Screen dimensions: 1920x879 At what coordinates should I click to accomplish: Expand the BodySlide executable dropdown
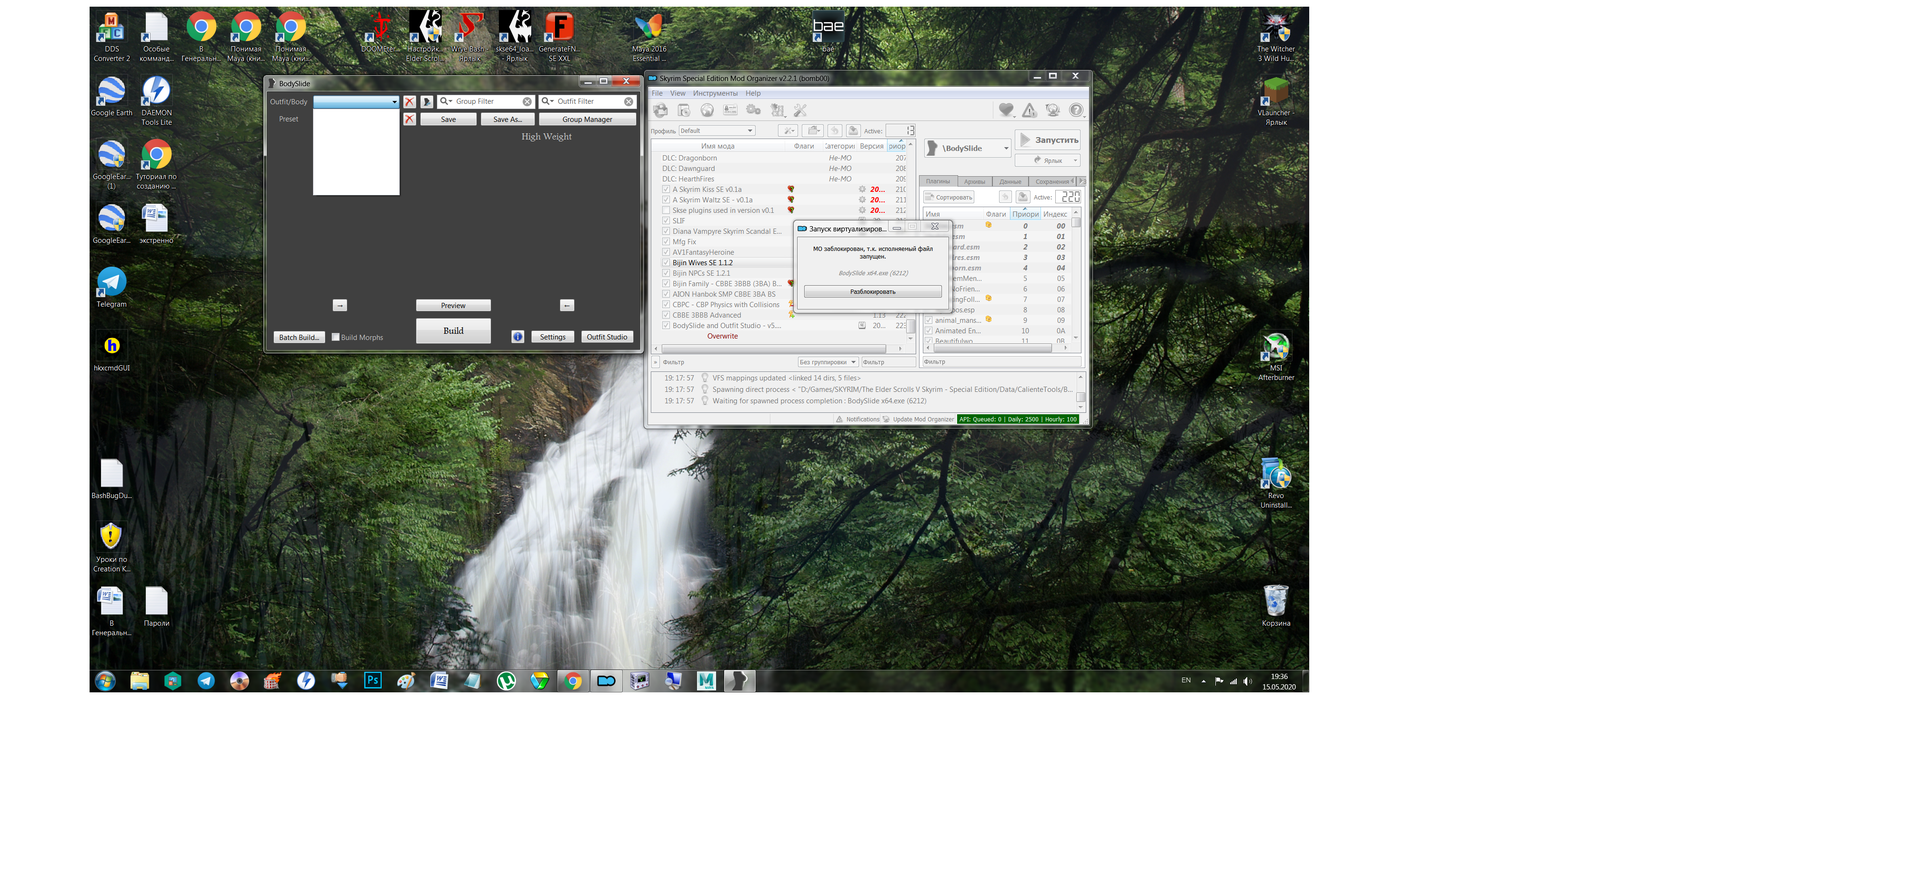click(x=1005, y=149)
